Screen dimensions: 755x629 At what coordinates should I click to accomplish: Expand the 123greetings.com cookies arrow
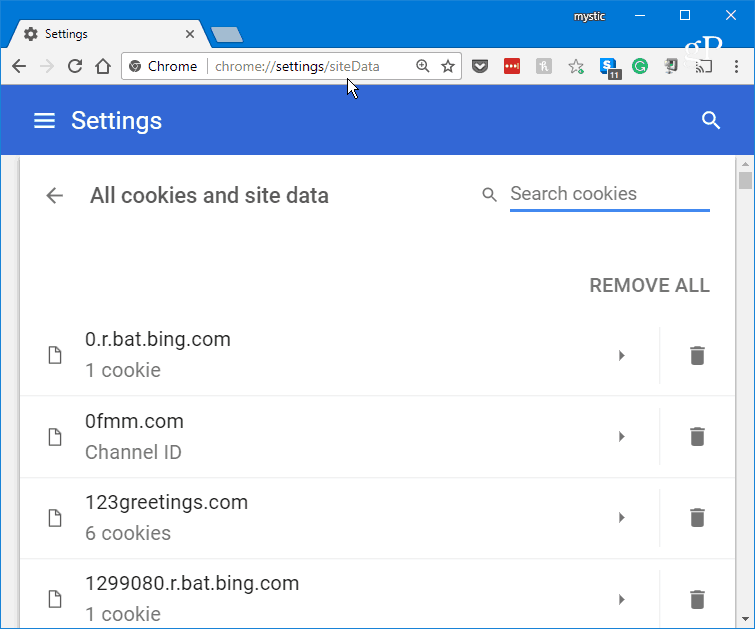point(621,517)
